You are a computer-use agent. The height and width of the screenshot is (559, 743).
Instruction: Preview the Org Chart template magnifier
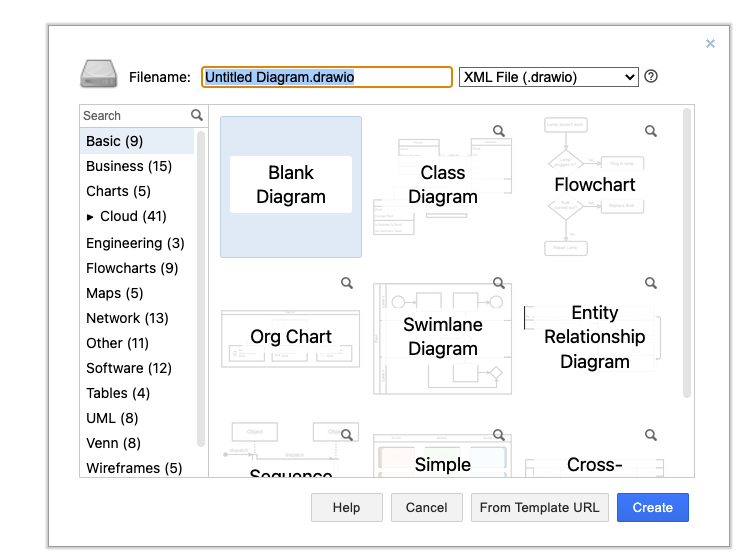click(x=347, y=283)
